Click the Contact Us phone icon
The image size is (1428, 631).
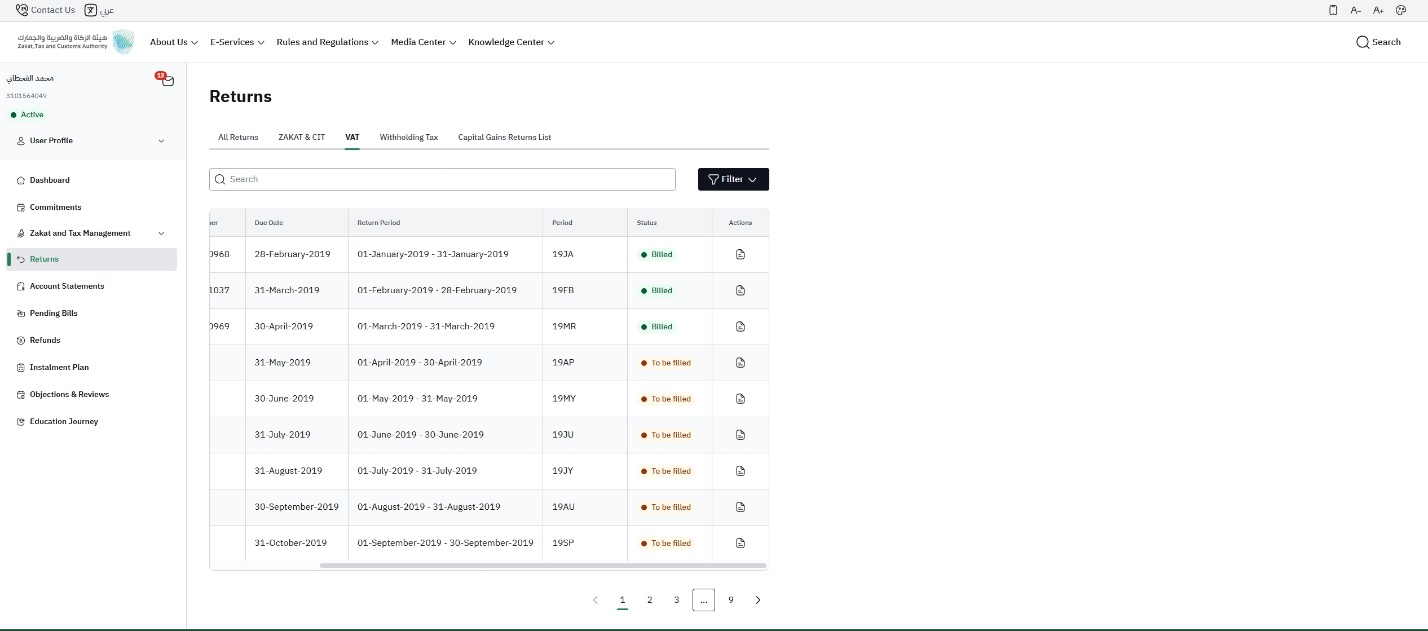(22, 10)
